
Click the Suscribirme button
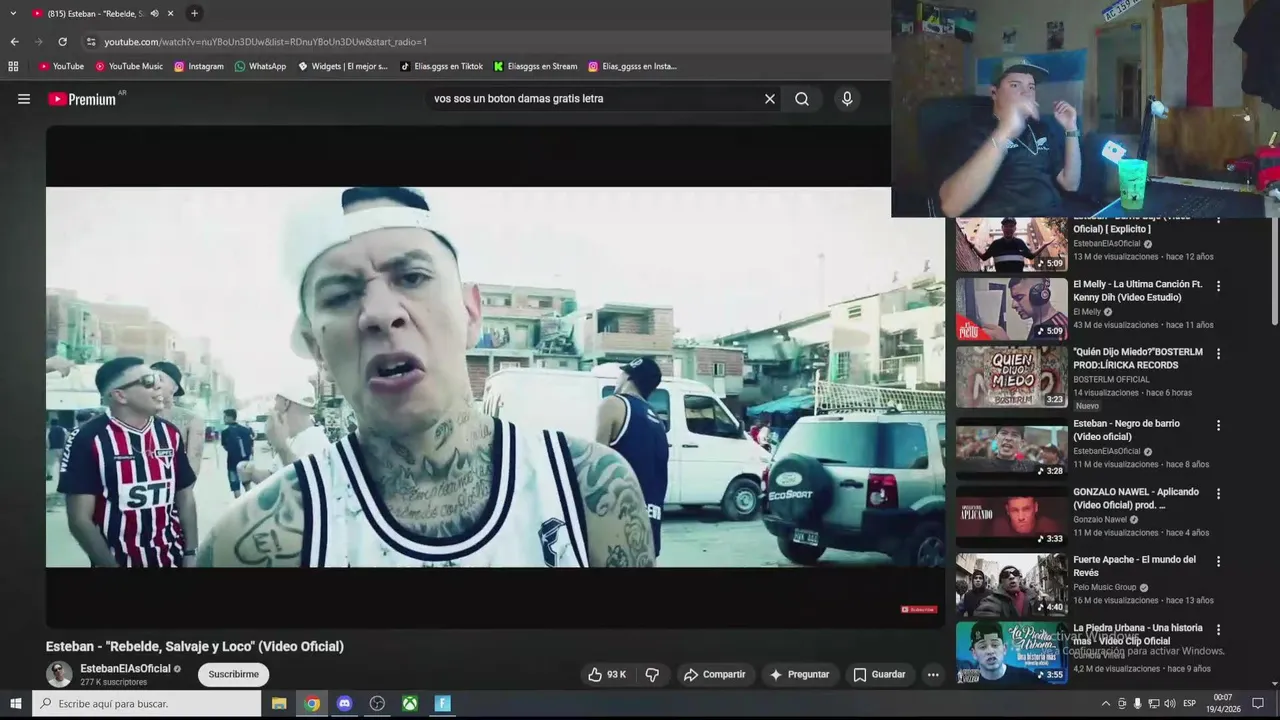(233, 674)
